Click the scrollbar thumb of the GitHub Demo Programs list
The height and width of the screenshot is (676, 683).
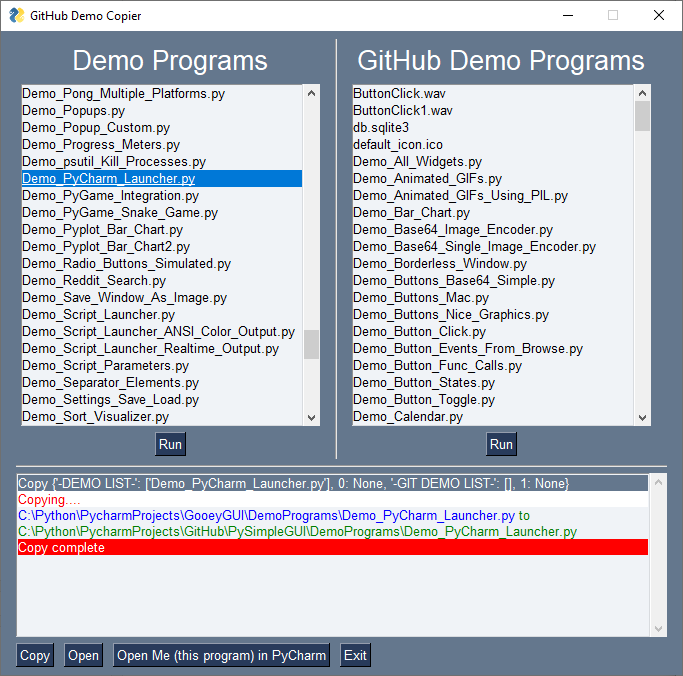[x=642, y=116]
